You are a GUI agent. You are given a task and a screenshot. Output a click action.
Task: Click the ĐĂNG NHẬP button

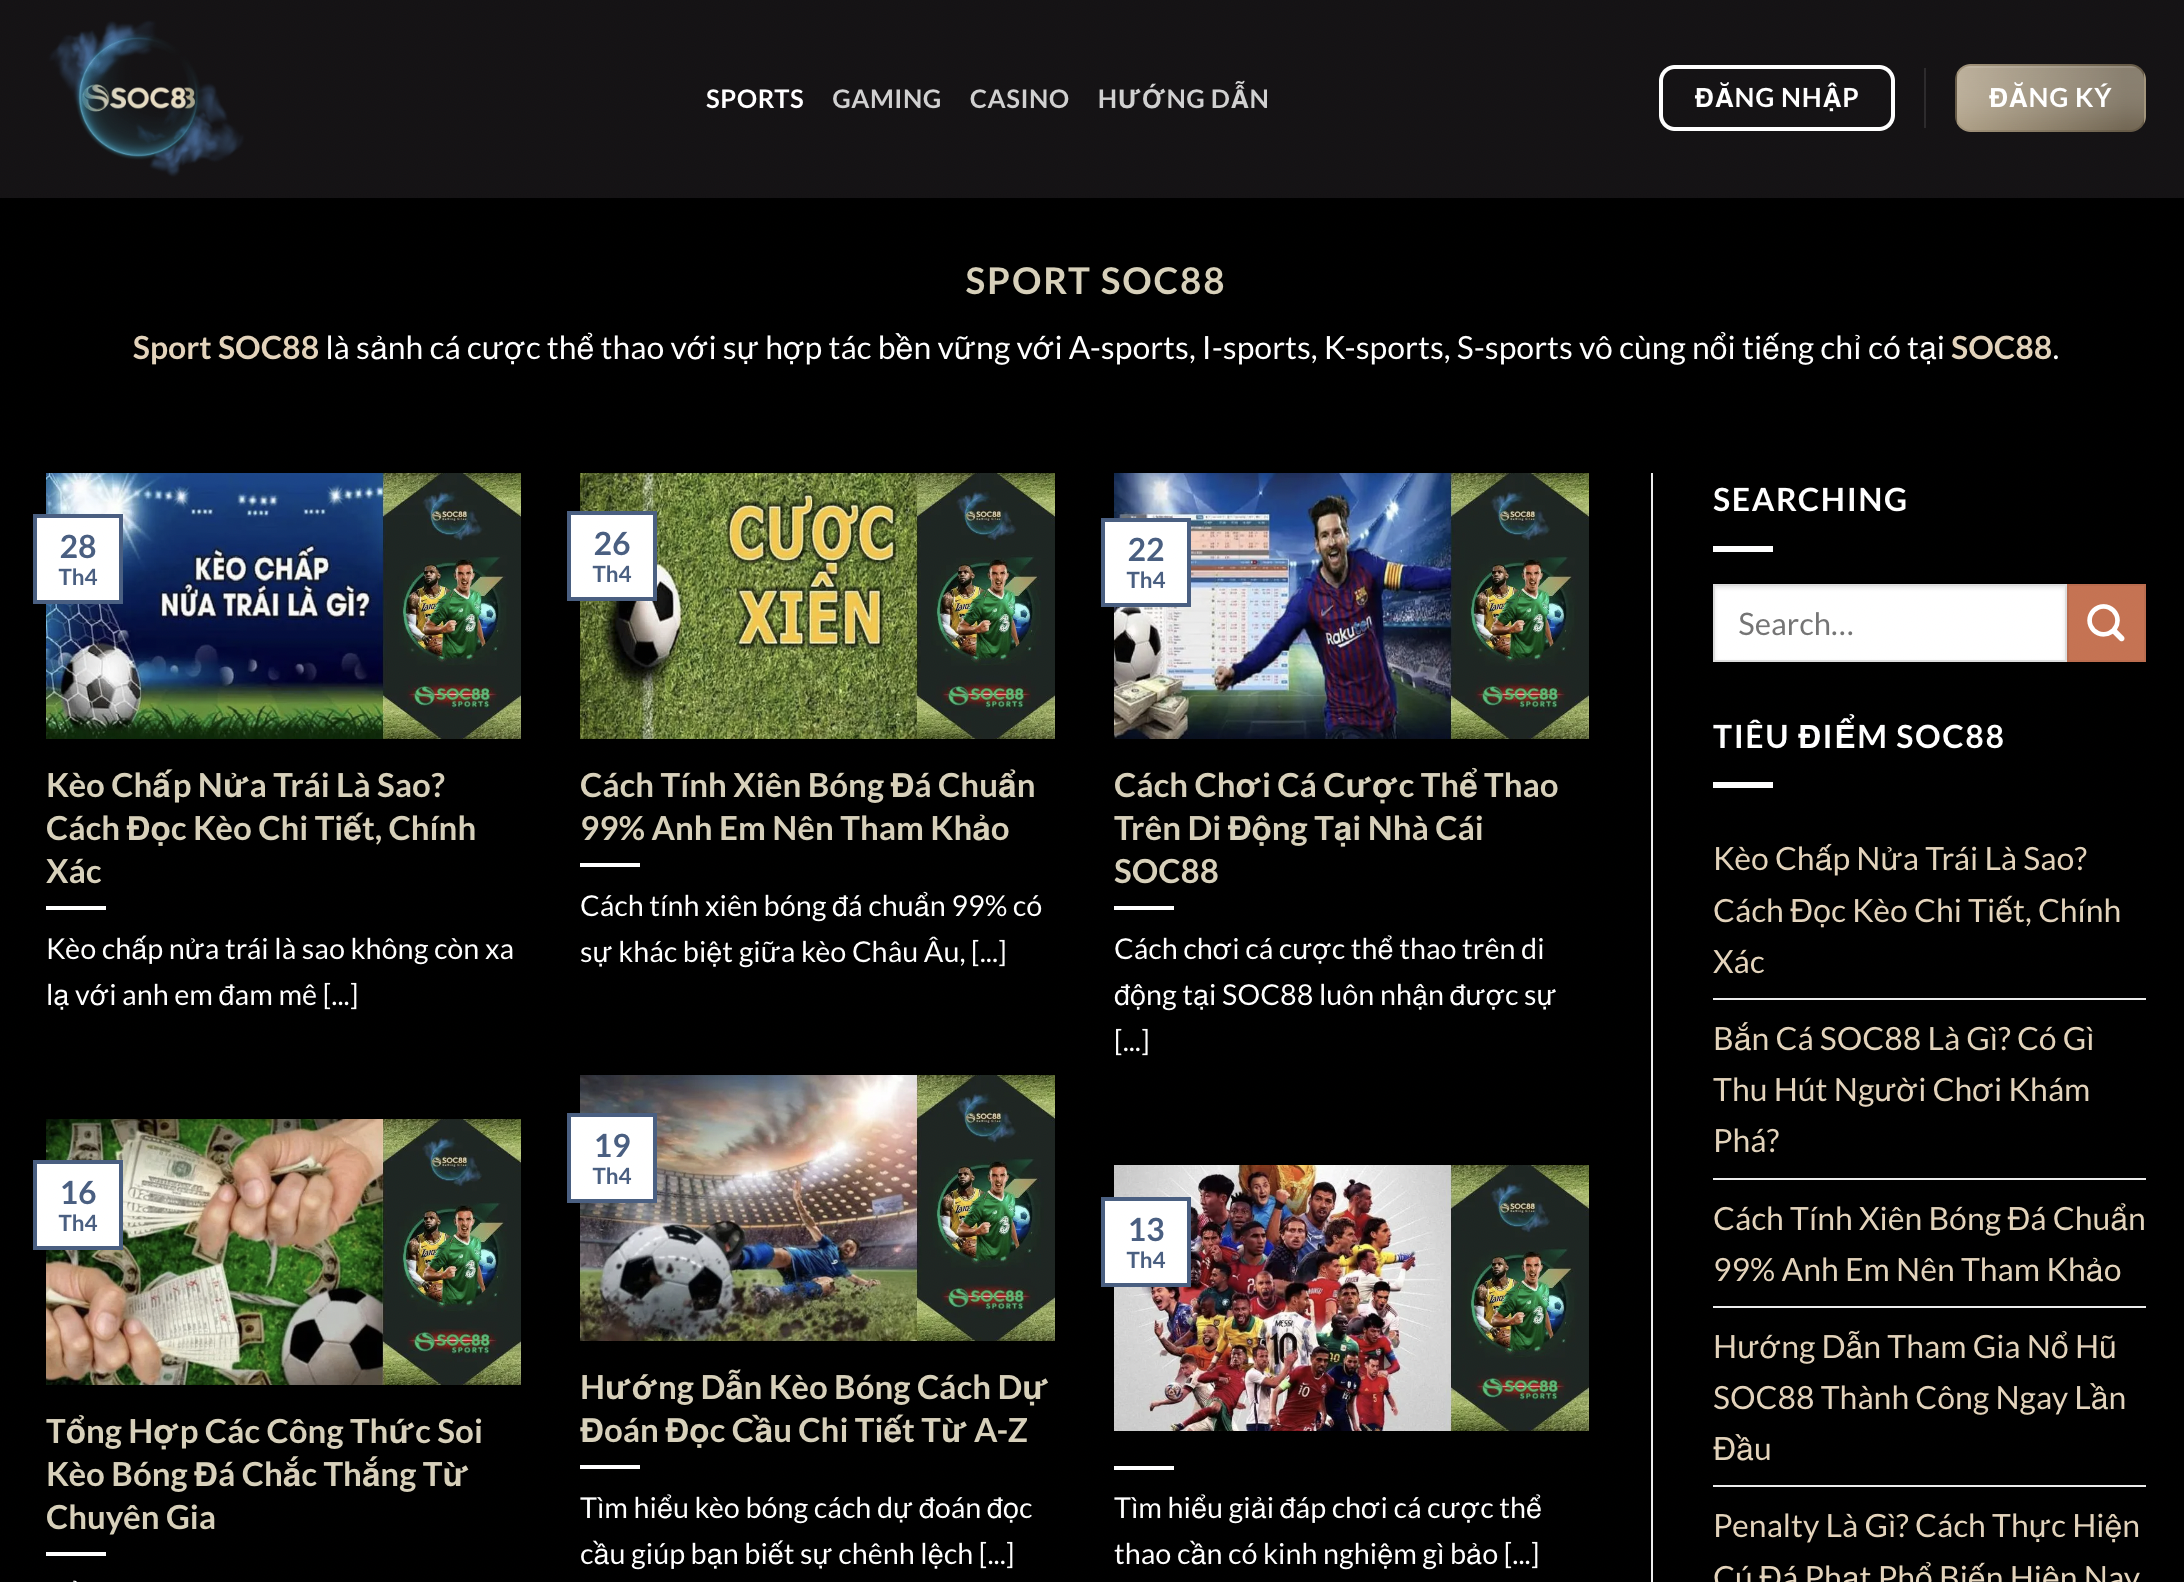(1776, 98)
